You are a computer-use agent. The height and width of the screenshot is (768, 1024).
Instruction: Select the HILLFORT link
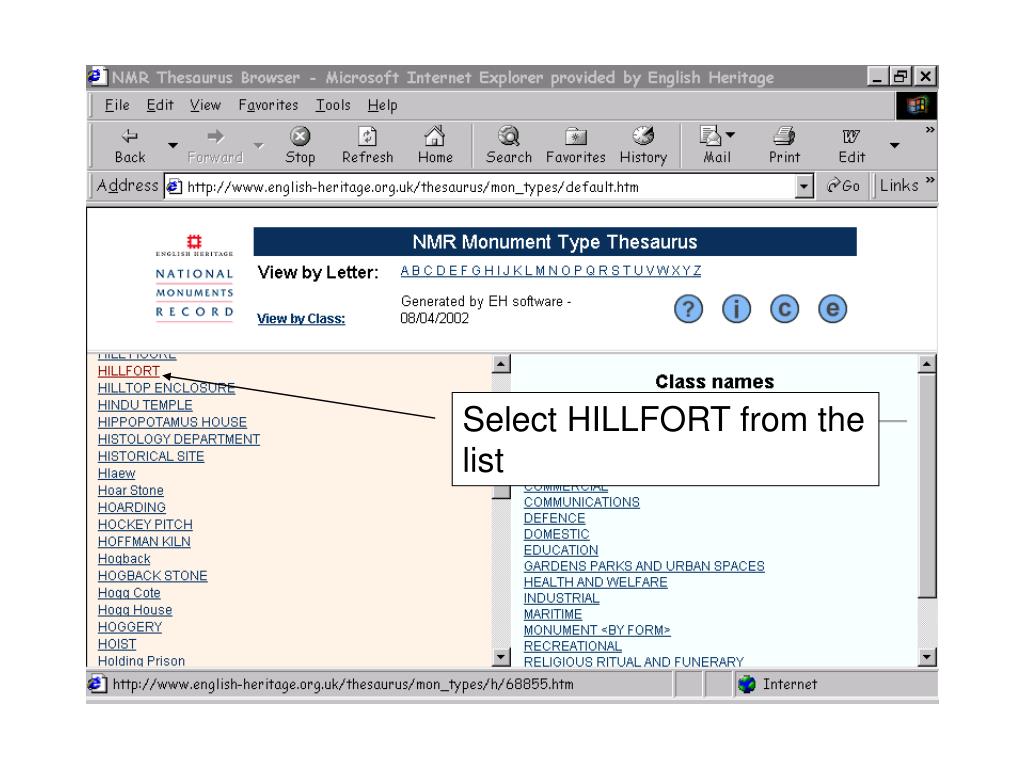pyautogui.click(x=129, y=371)
